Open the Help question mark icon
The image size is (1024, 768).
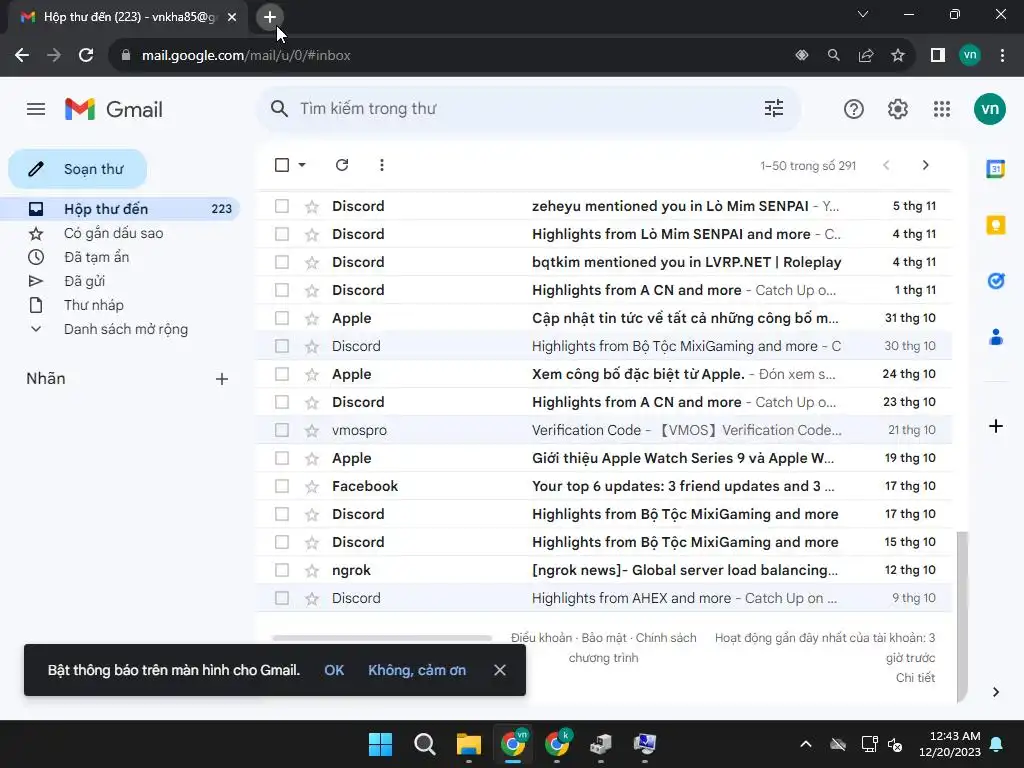(x=854, y=109)
